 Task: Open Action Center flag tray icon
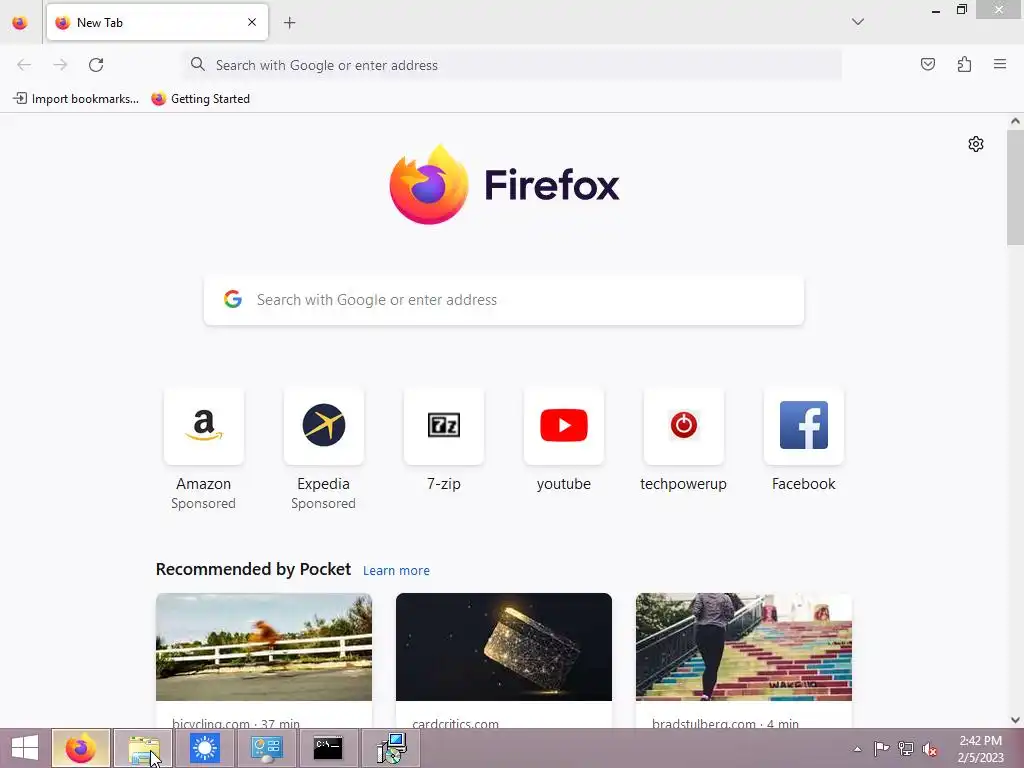(x=881, y=749)
